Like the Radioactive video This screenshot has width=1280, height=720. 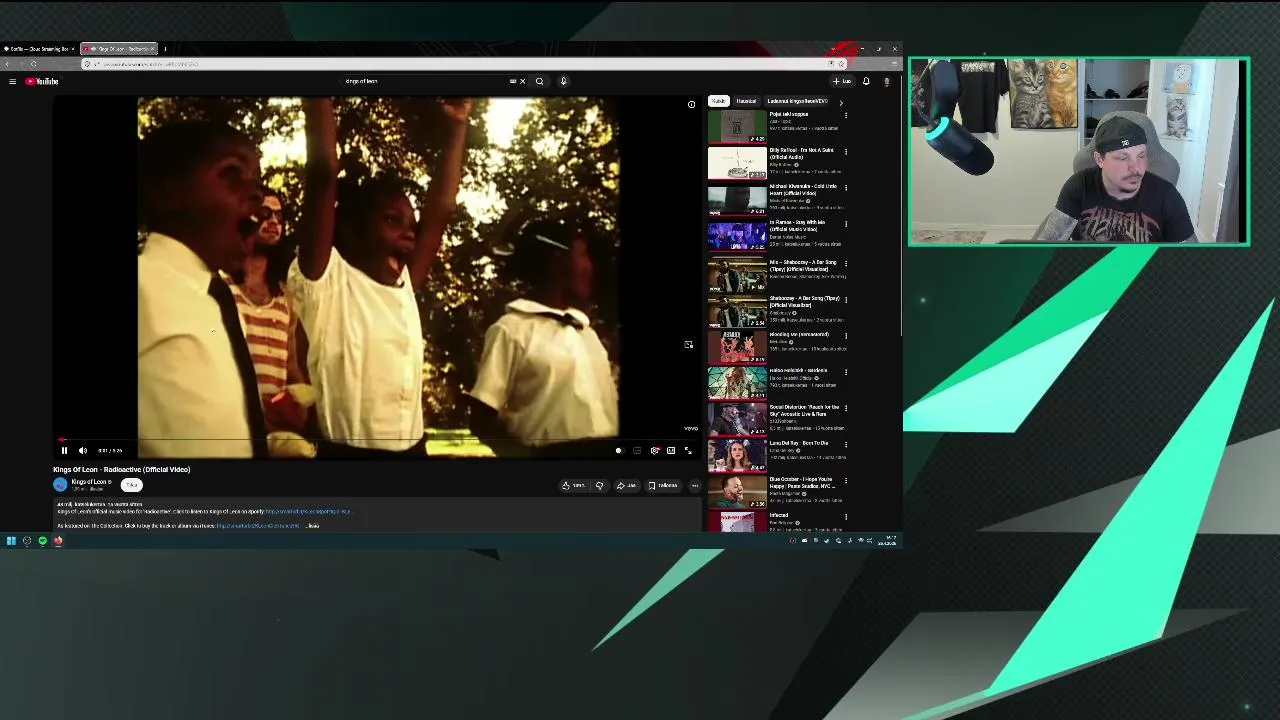click(574, 486)
